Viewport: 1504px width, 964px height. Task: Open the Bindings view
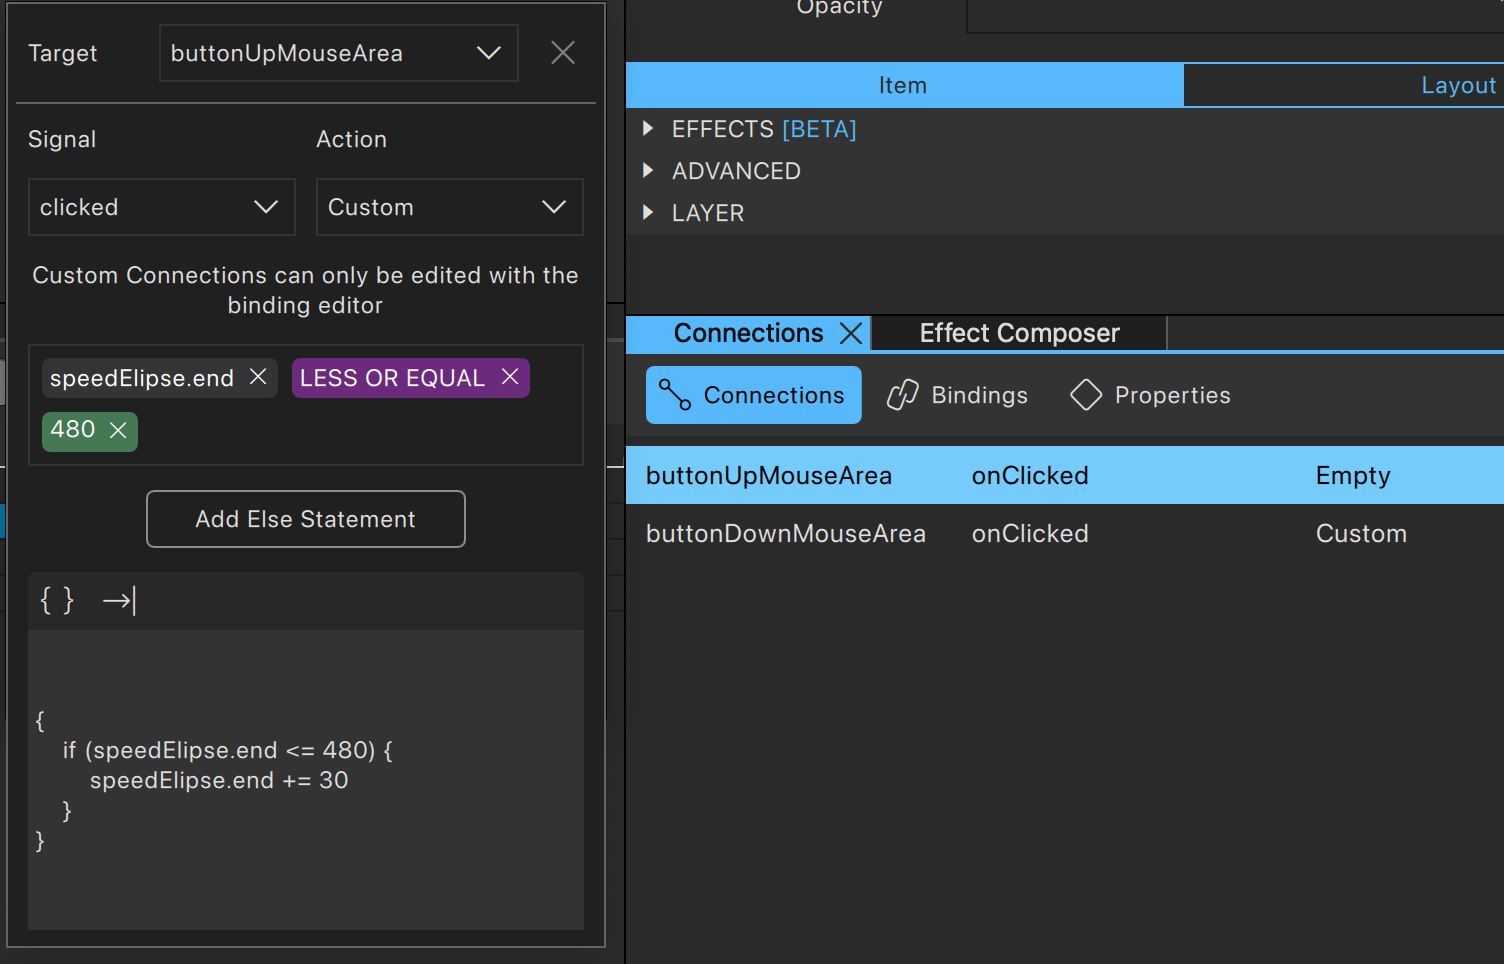pyautogui.click(x=957, y=395)
